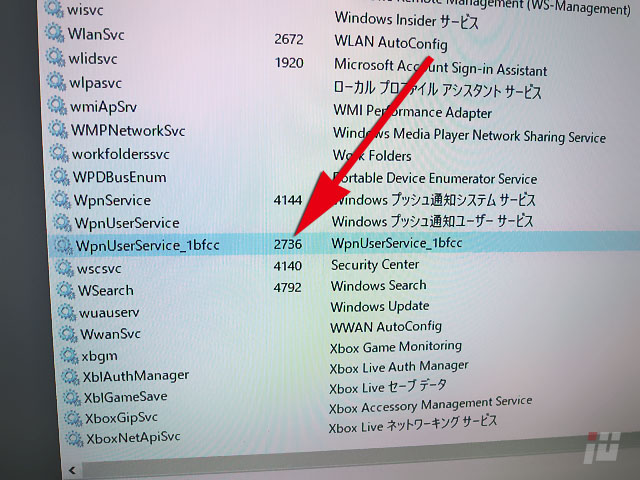Click PID value 2736
640x480 pixels.
tap(288, 244)
